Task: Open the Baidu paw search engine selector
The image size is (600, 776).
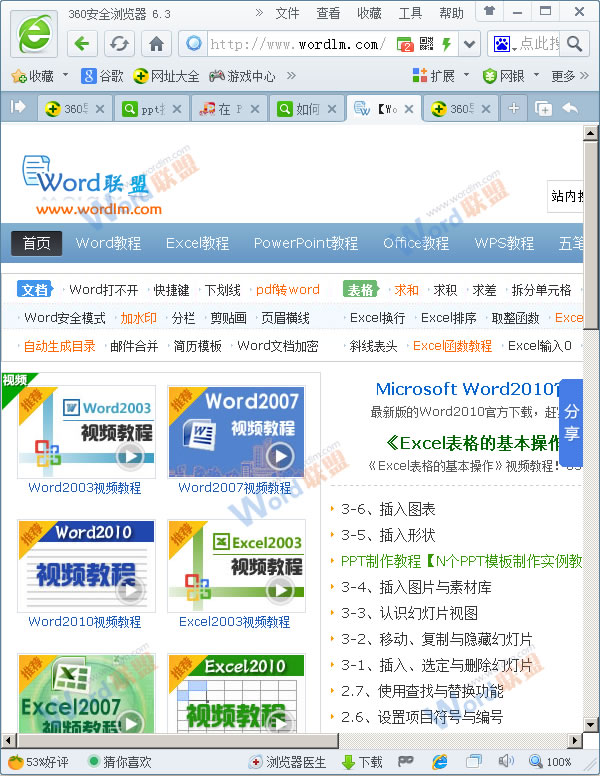Action: [504, 44]
